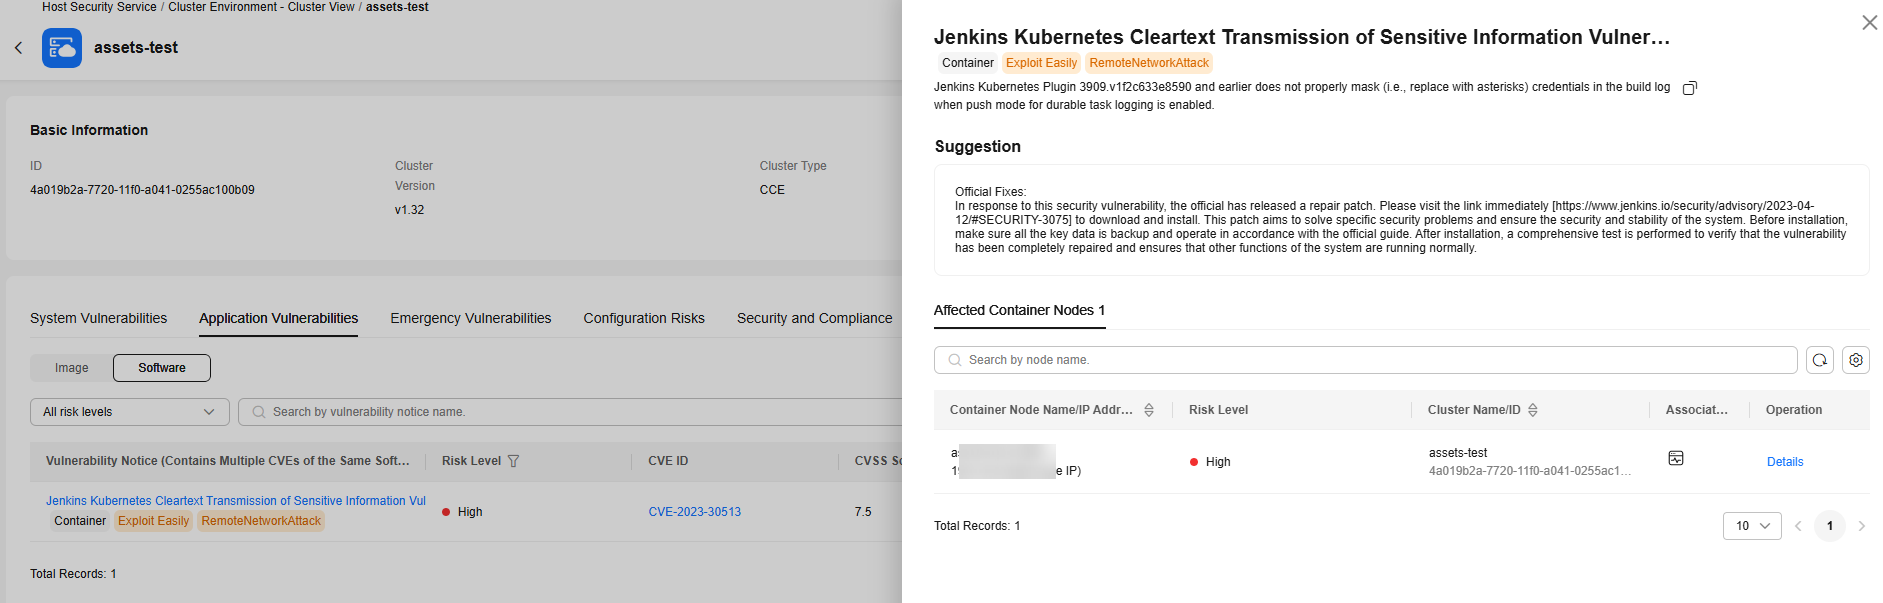Copy the vulnerability description text
Screen dimensions: 1883x603
[x=1690, y=88]
